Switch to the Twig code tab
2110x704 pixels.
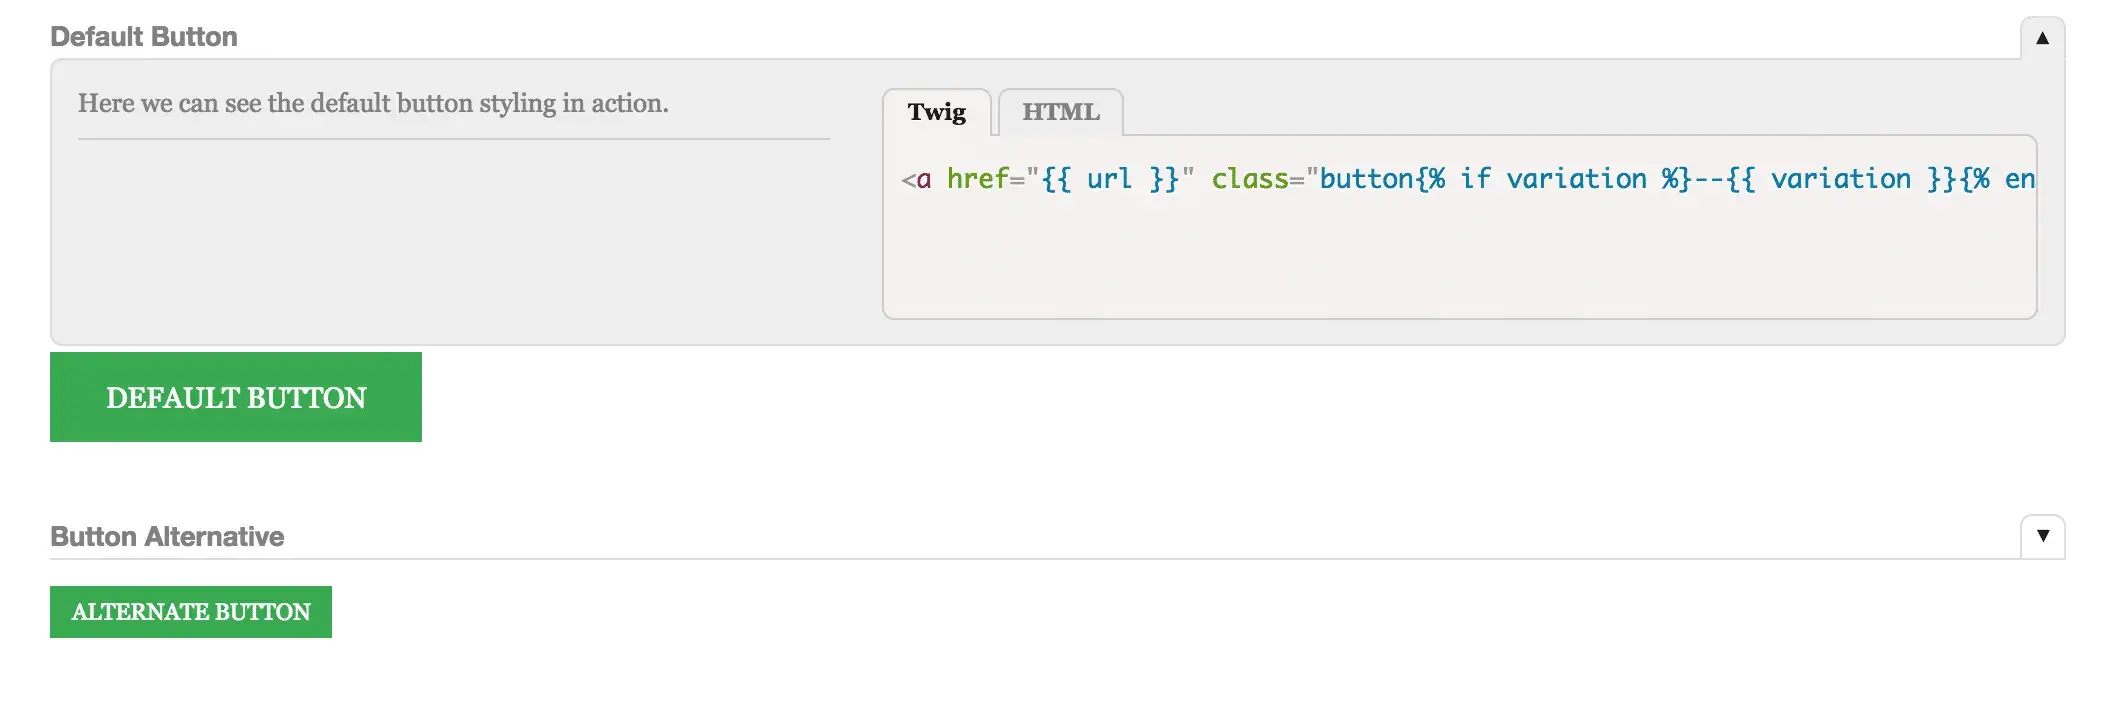[x=936, y=112]
